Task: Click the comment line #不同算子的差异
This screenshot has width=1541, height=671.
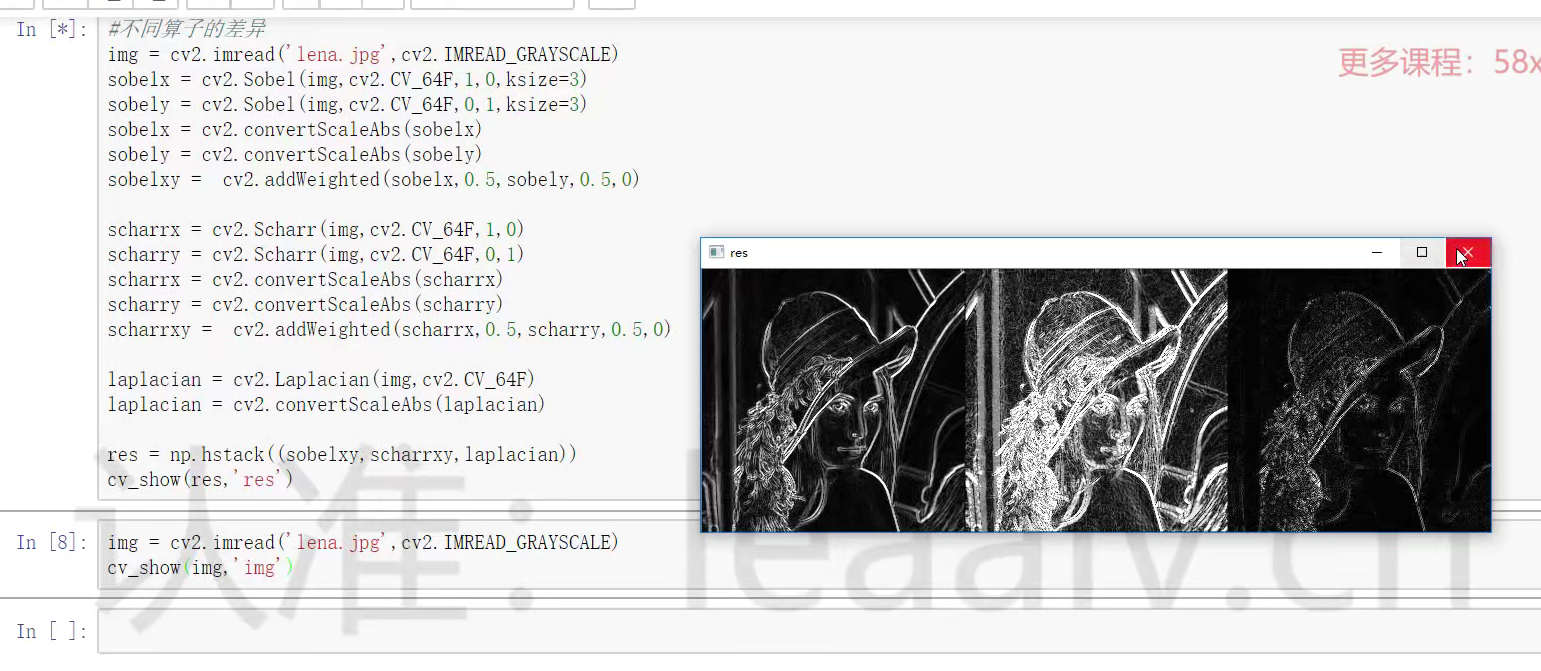Action: point(186,29)
